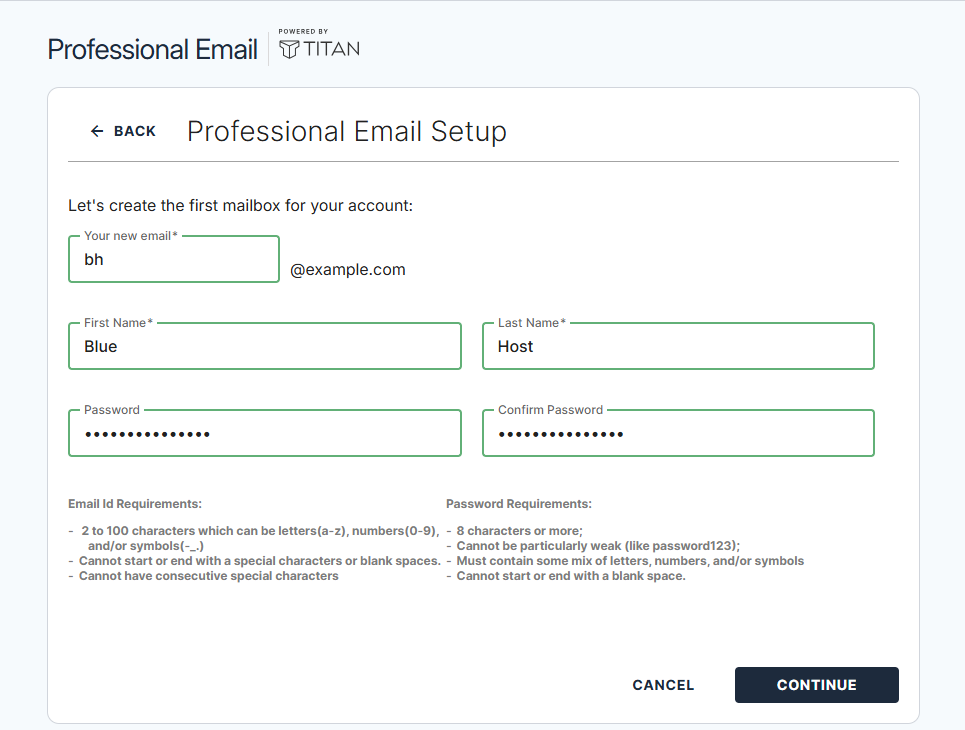Click the BACK label to return

(x=133, y=131)
